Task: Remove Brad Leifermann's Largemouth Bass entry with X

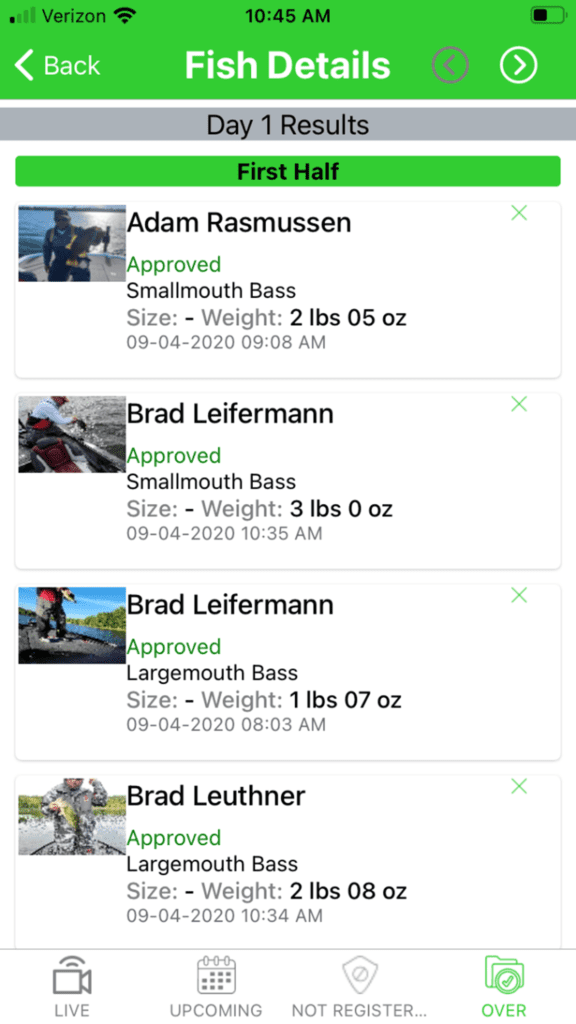Action: point(519,595)
